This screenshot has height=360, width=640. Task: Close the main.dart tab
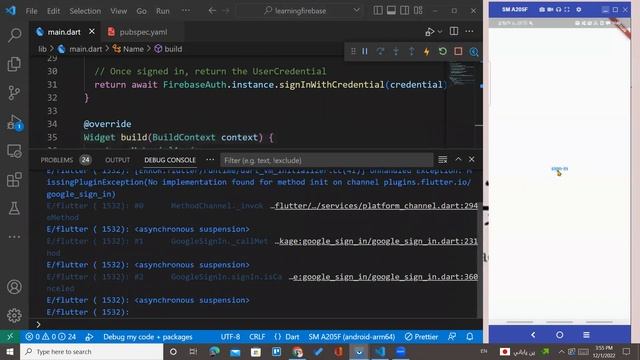(92, 31)
